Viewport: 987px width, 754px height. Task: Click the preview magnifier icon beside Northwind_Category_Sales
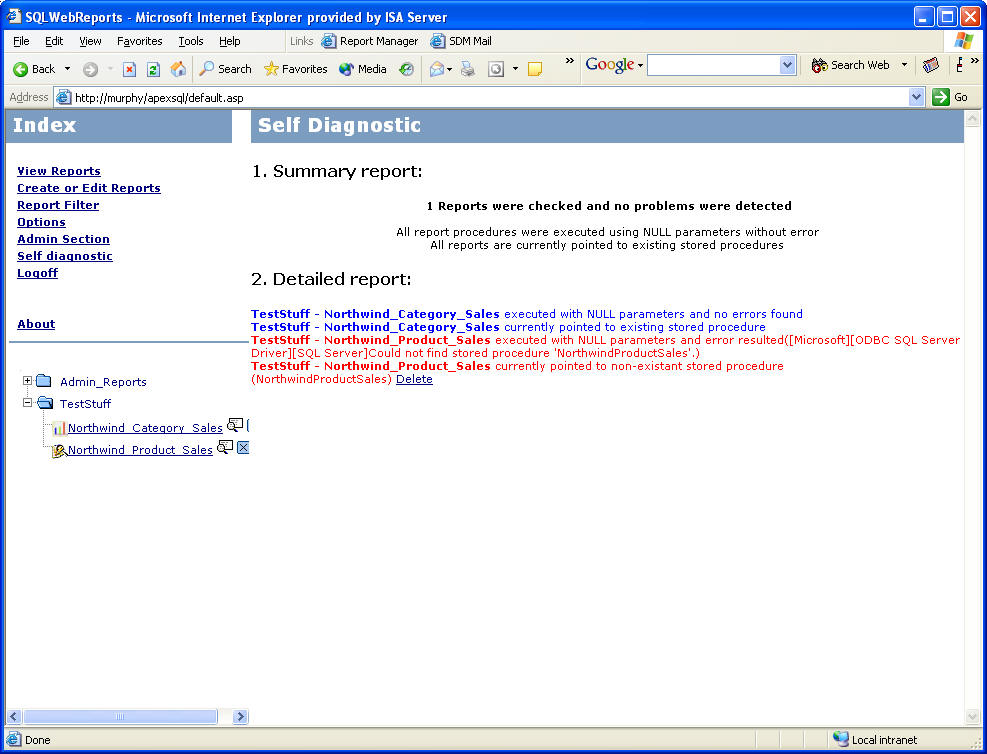[x=235, y=425]
